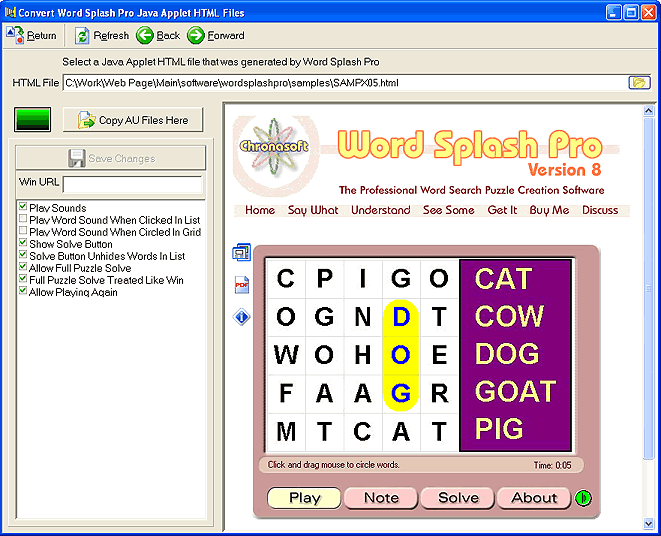
Task: Click the Copy AU Files Here button
Action: (133, 120)
